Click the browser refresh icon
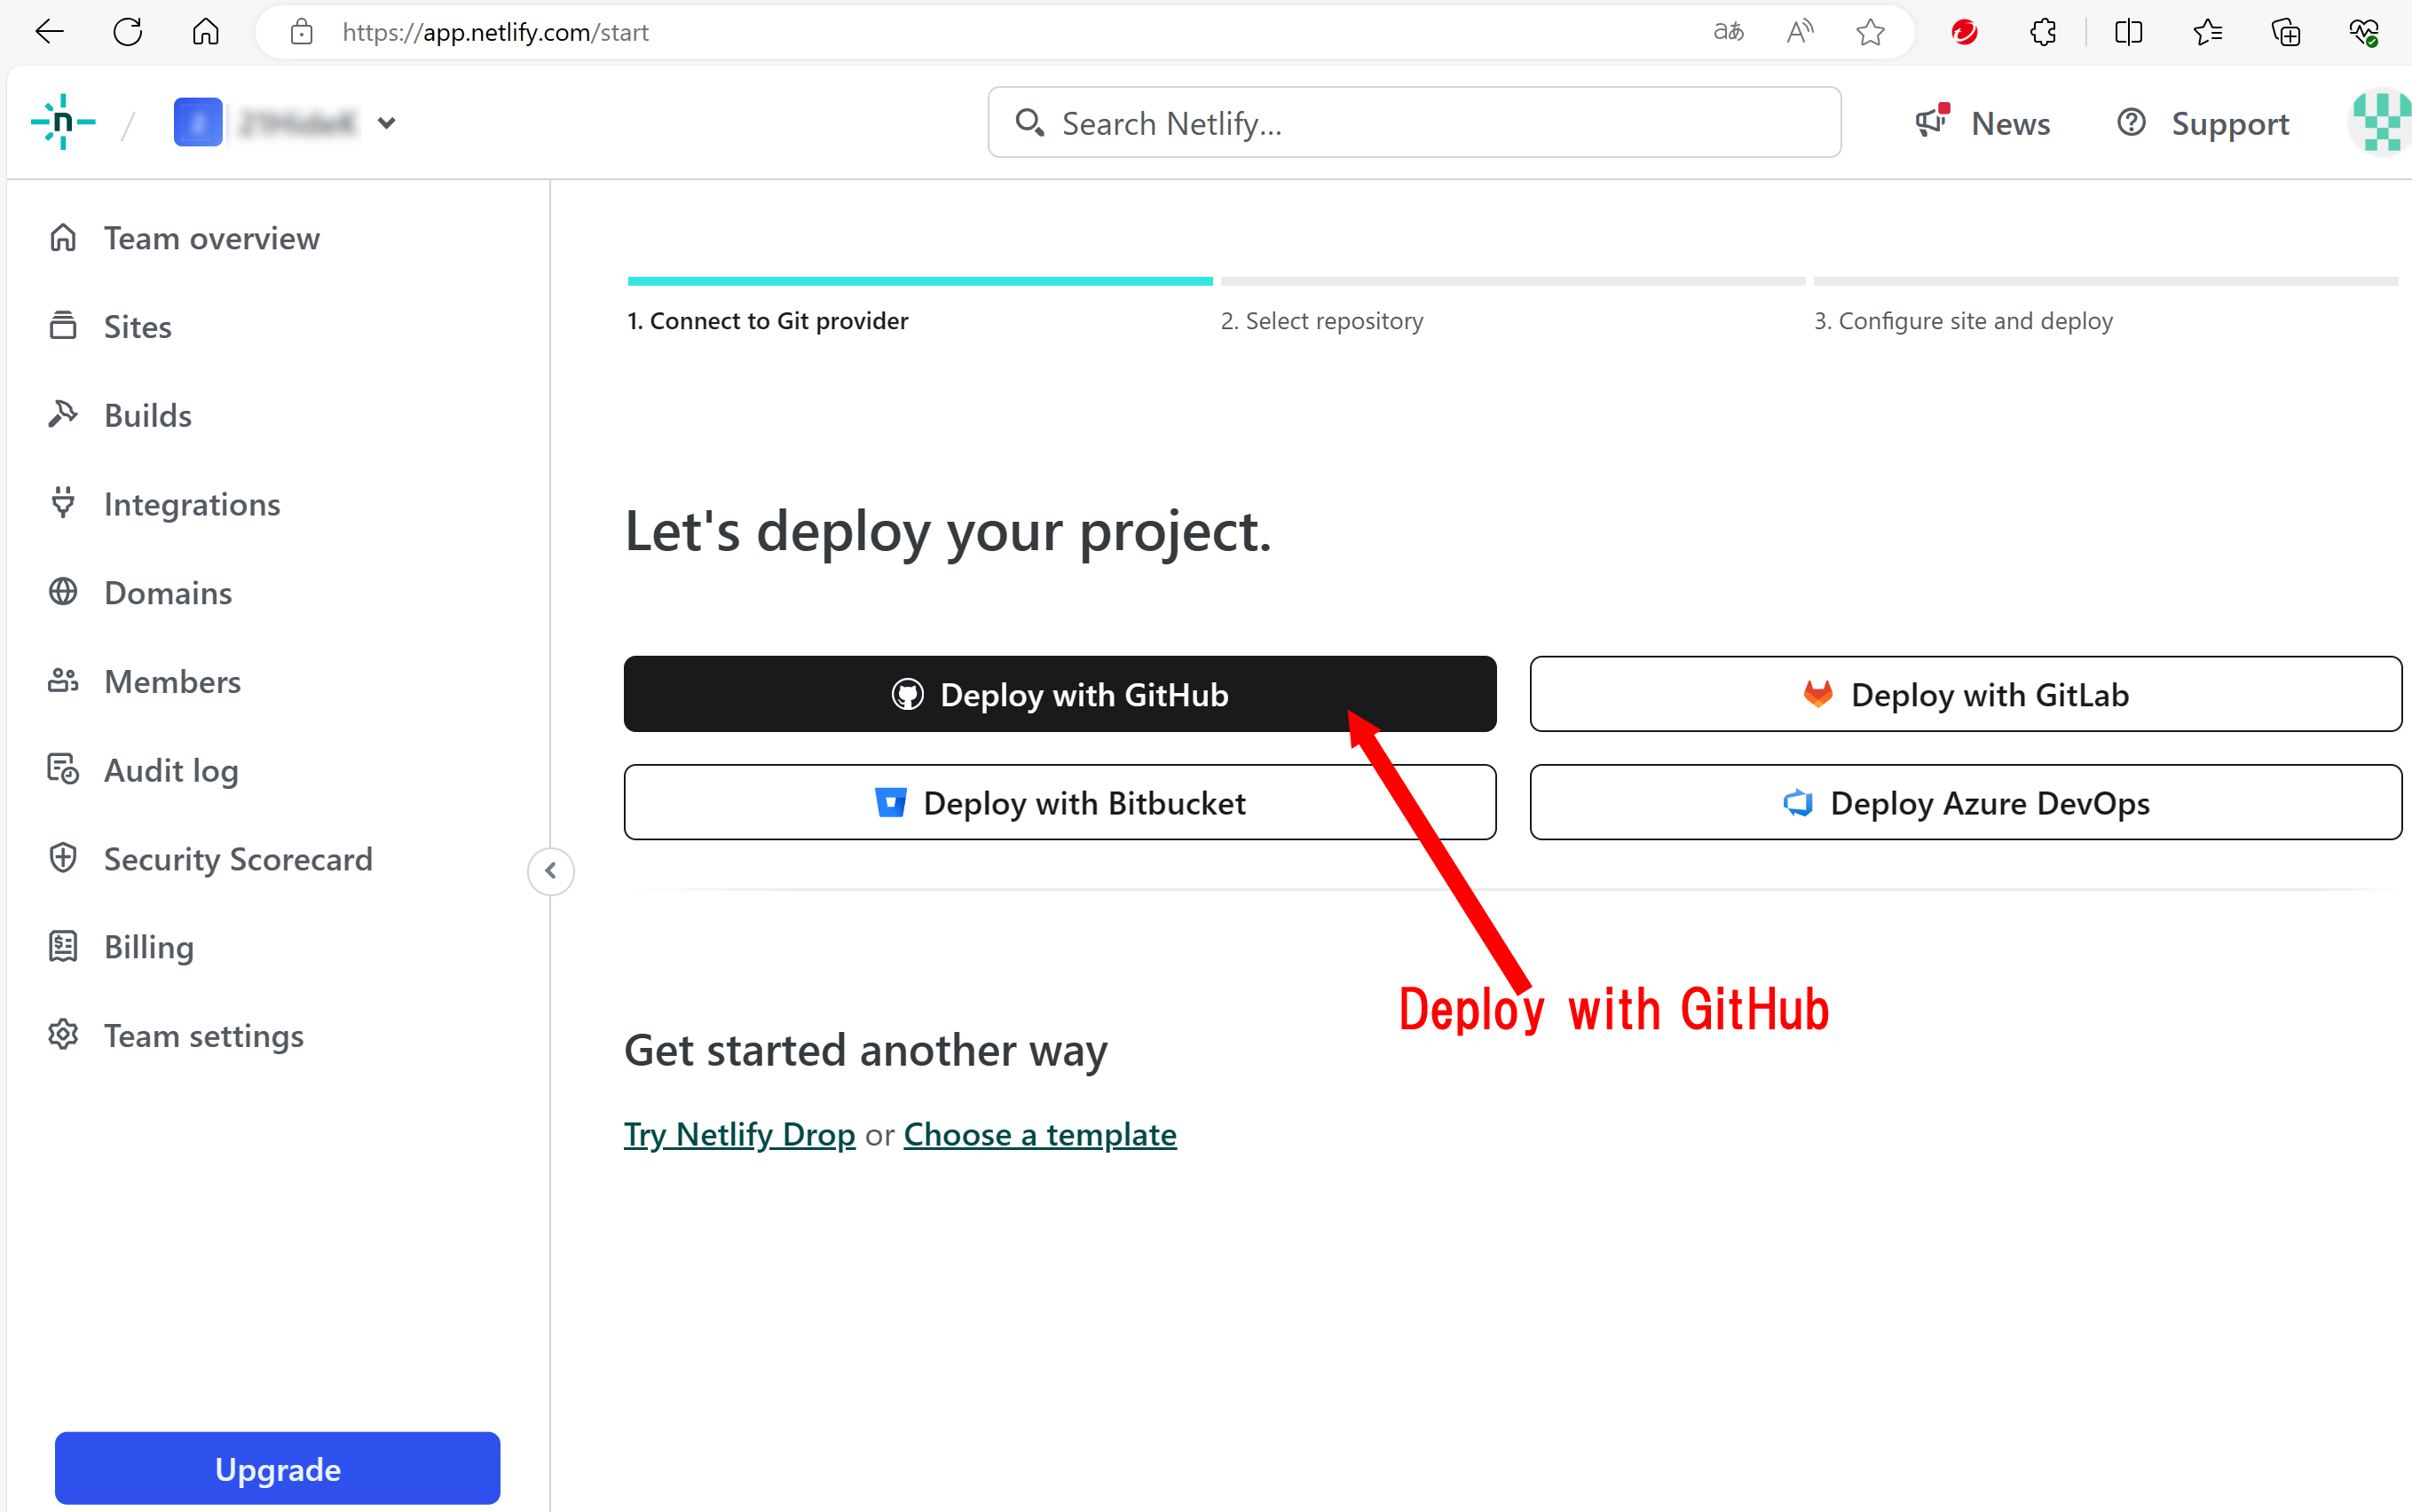The image size is (2412, 1512). 127,31
